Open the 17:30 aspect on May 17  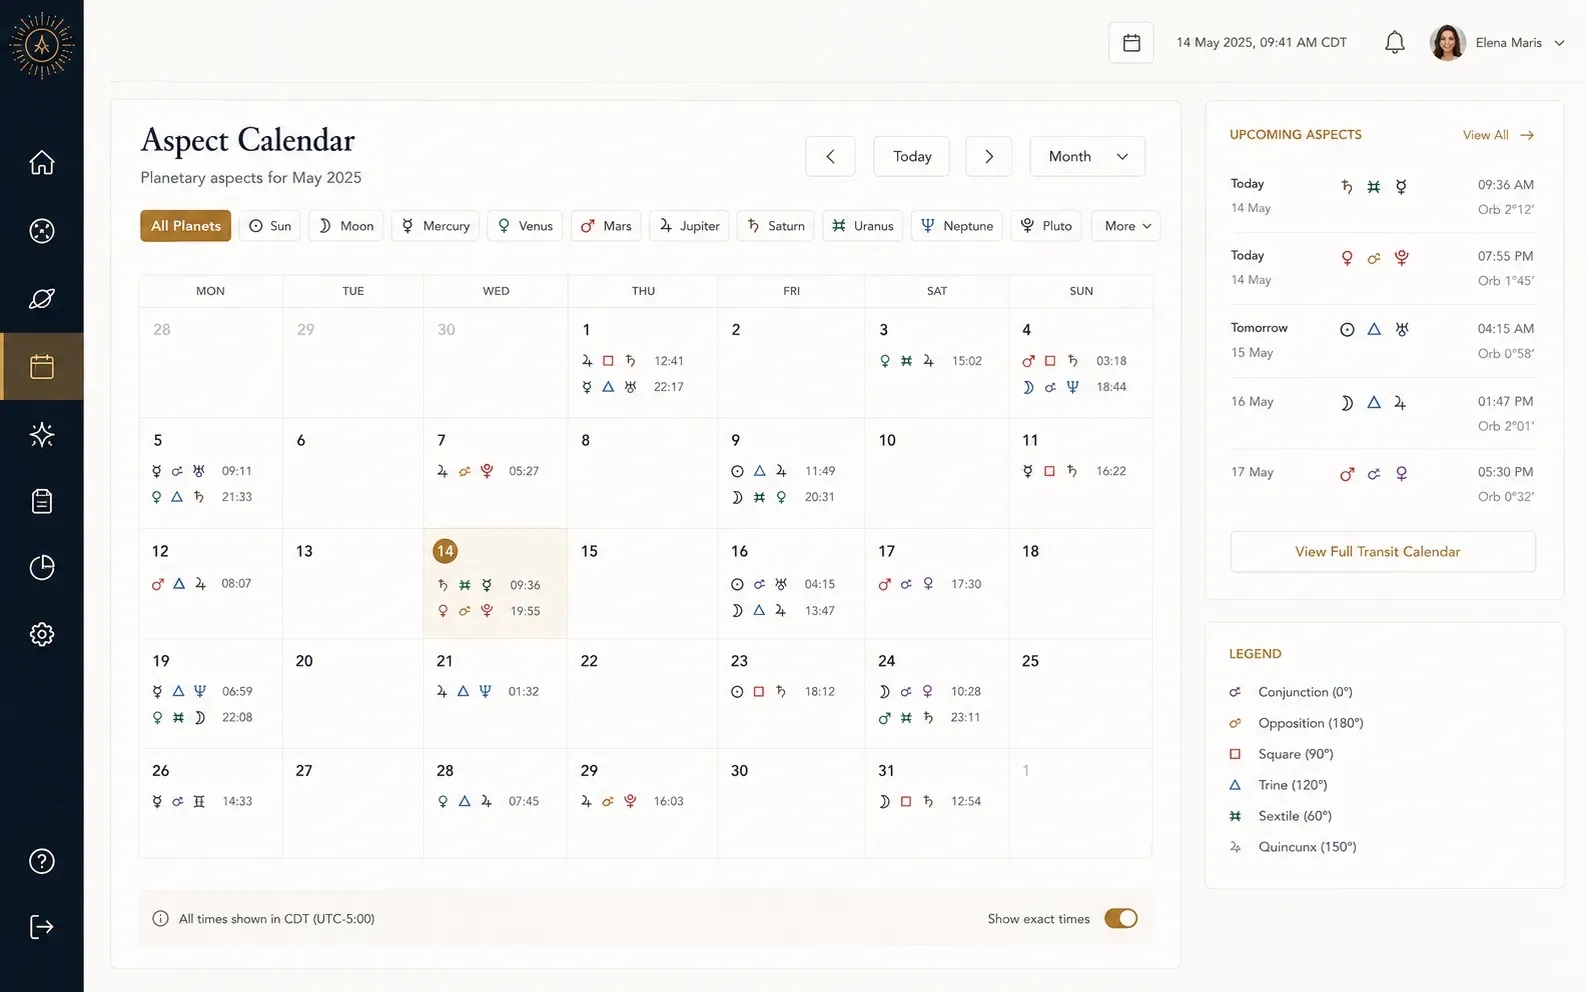click(930, 584)
